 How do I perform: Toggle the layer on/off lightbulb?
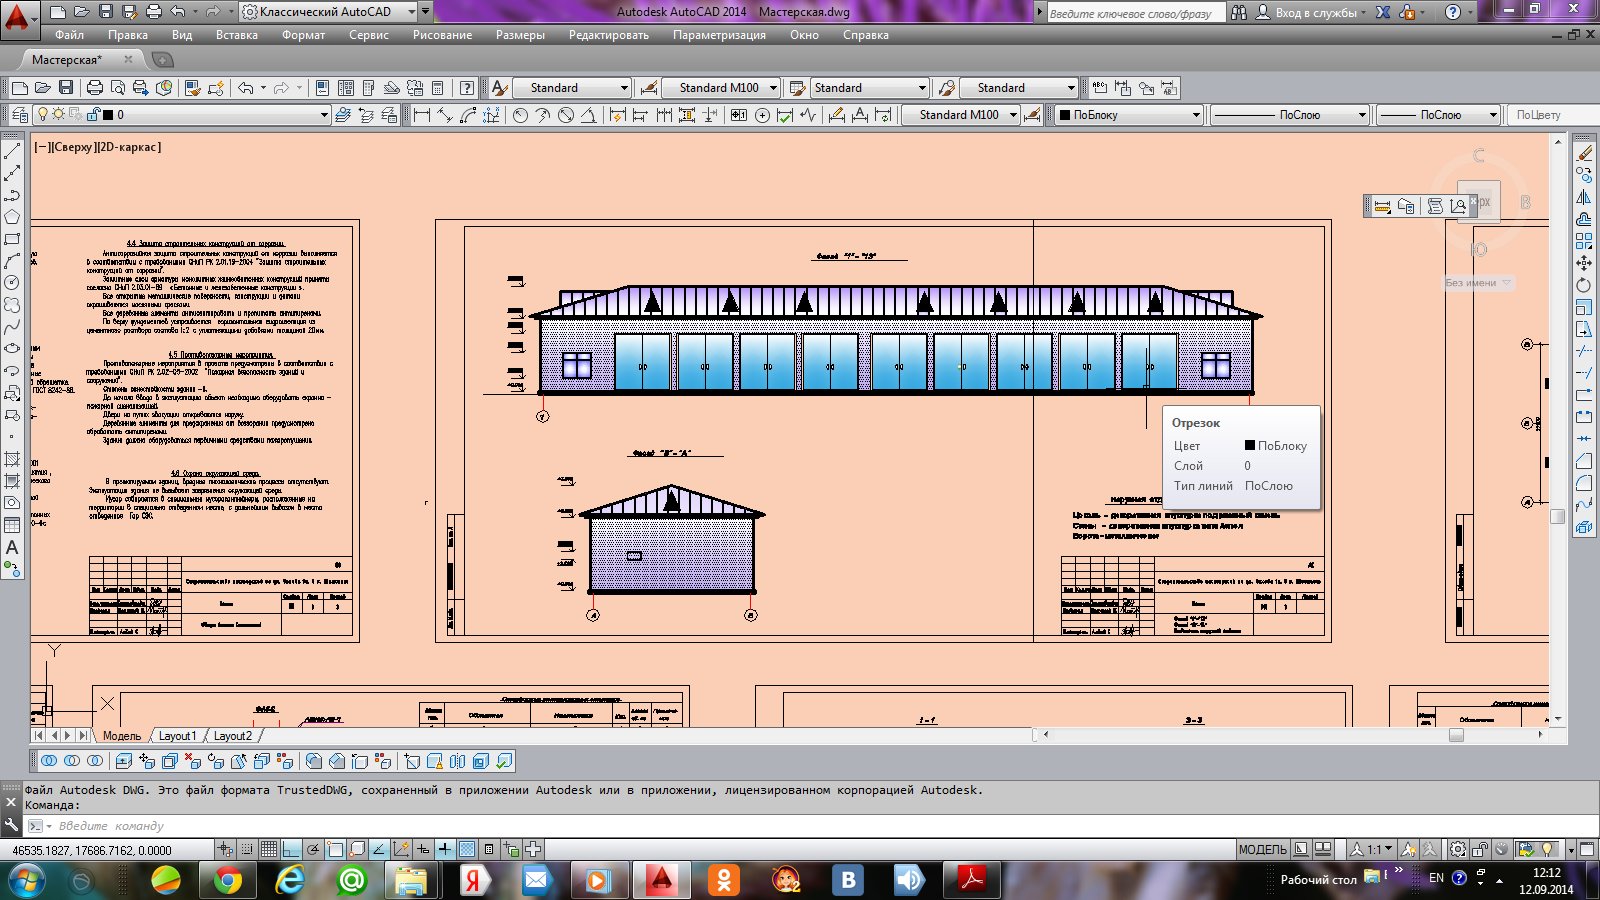point(43,115)
